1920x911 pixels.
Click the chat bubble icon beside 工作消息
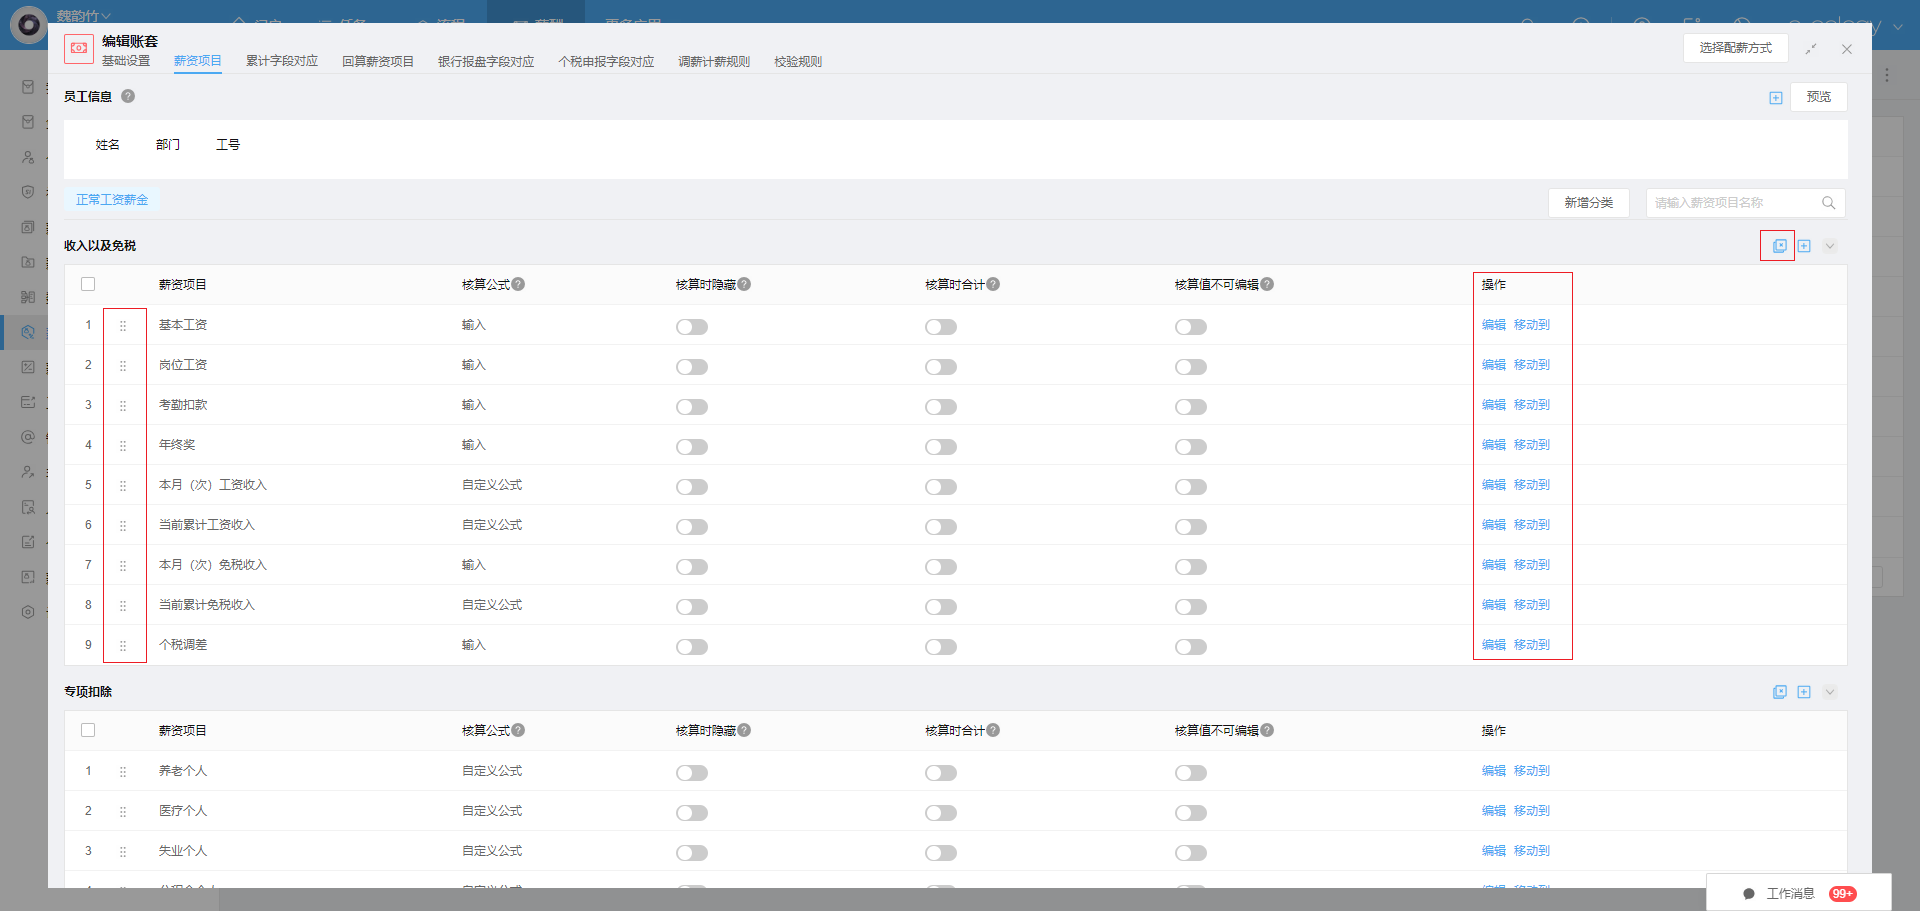1749,894
